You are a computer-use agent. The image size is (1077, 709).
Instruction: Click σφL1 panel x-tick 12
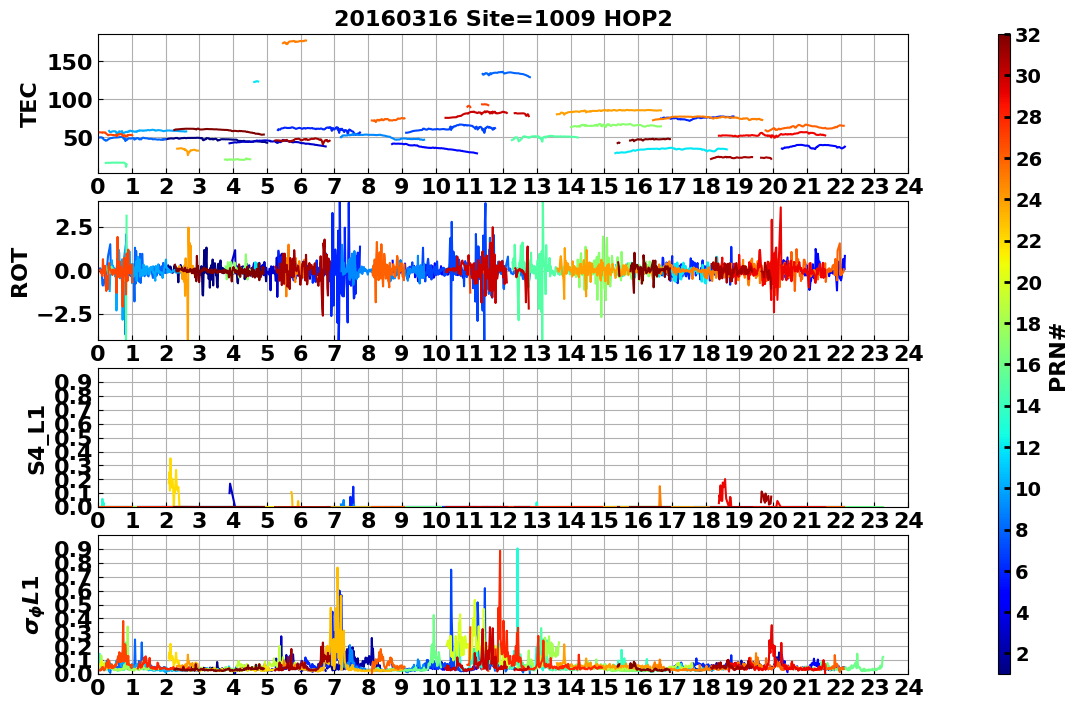click(503, 688)
